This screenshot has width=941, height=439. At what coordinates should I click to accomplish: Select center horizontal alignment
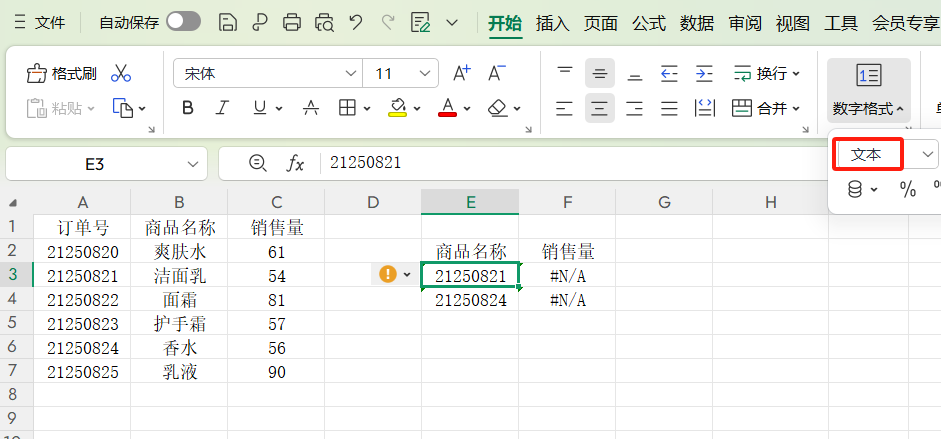600,109
